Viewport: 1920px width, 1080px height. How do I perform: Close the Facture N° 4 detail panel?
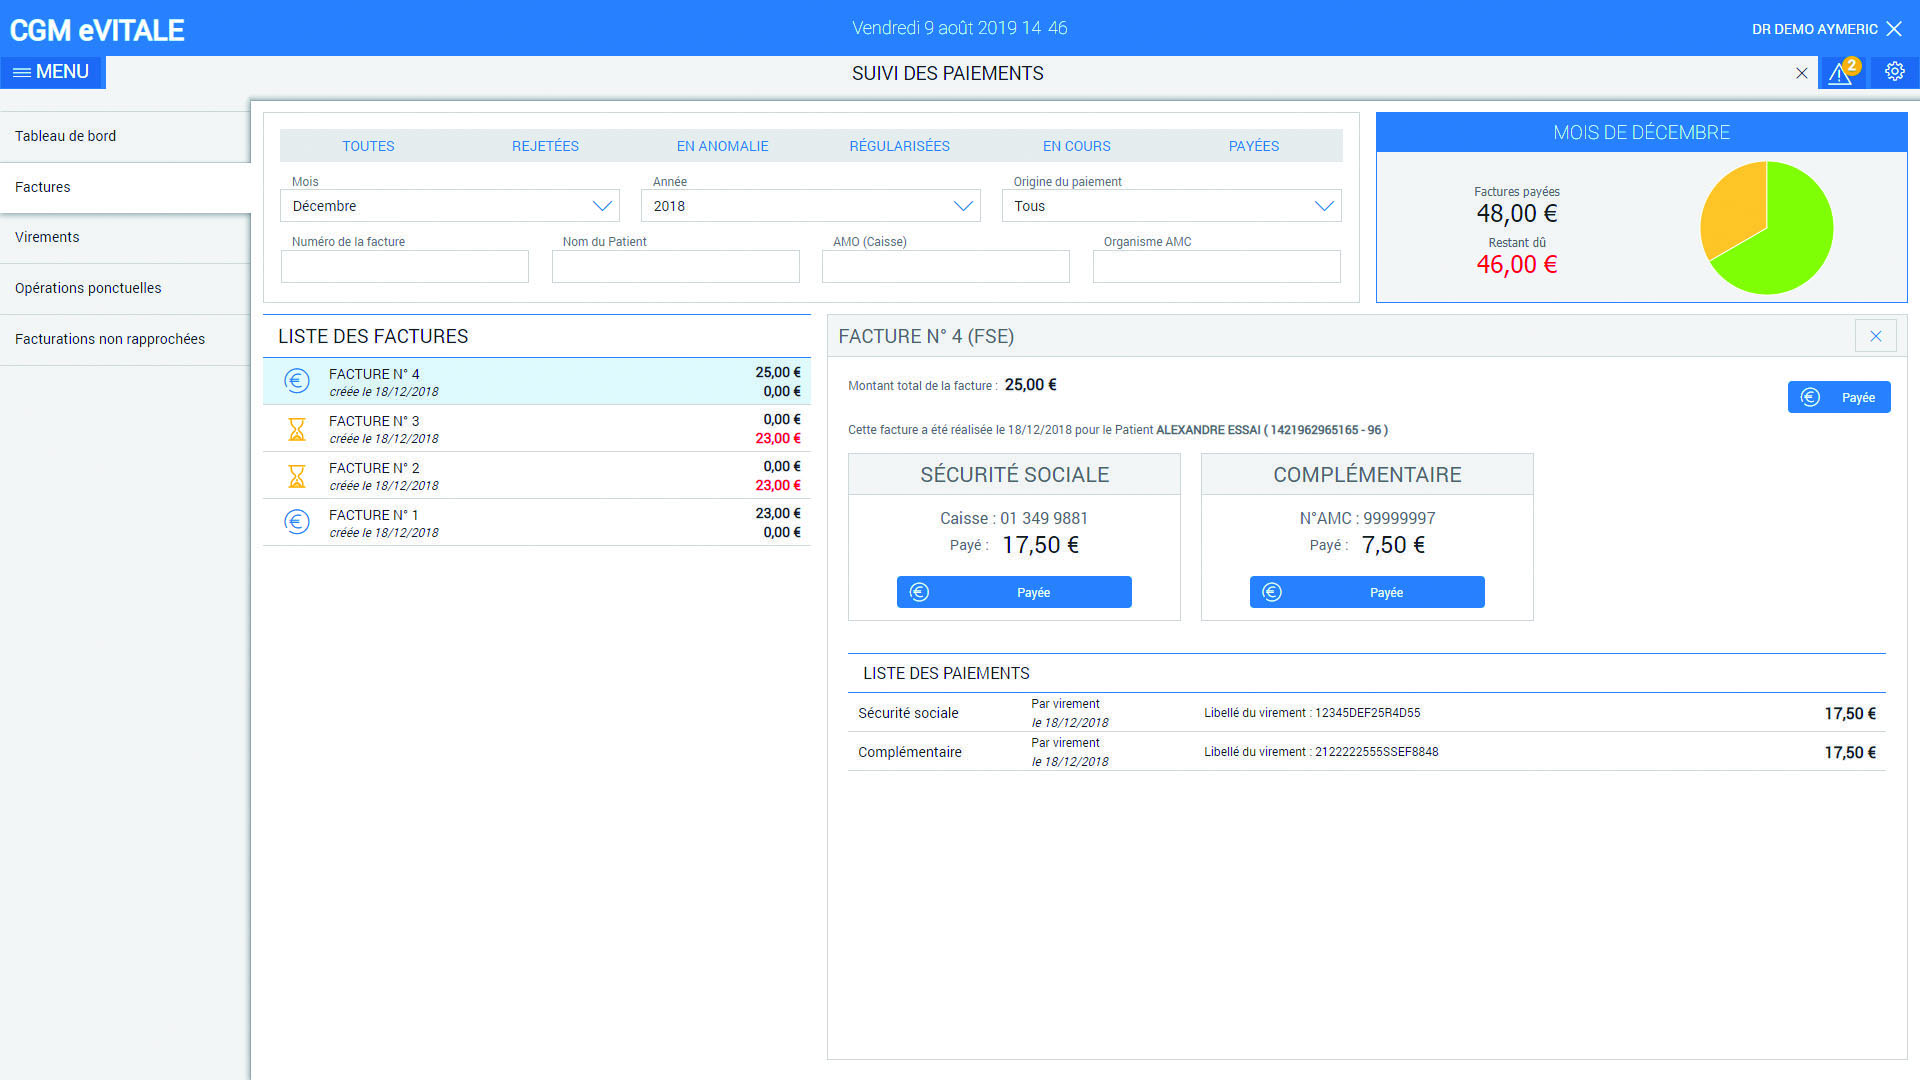click(x=1875, y=336)
